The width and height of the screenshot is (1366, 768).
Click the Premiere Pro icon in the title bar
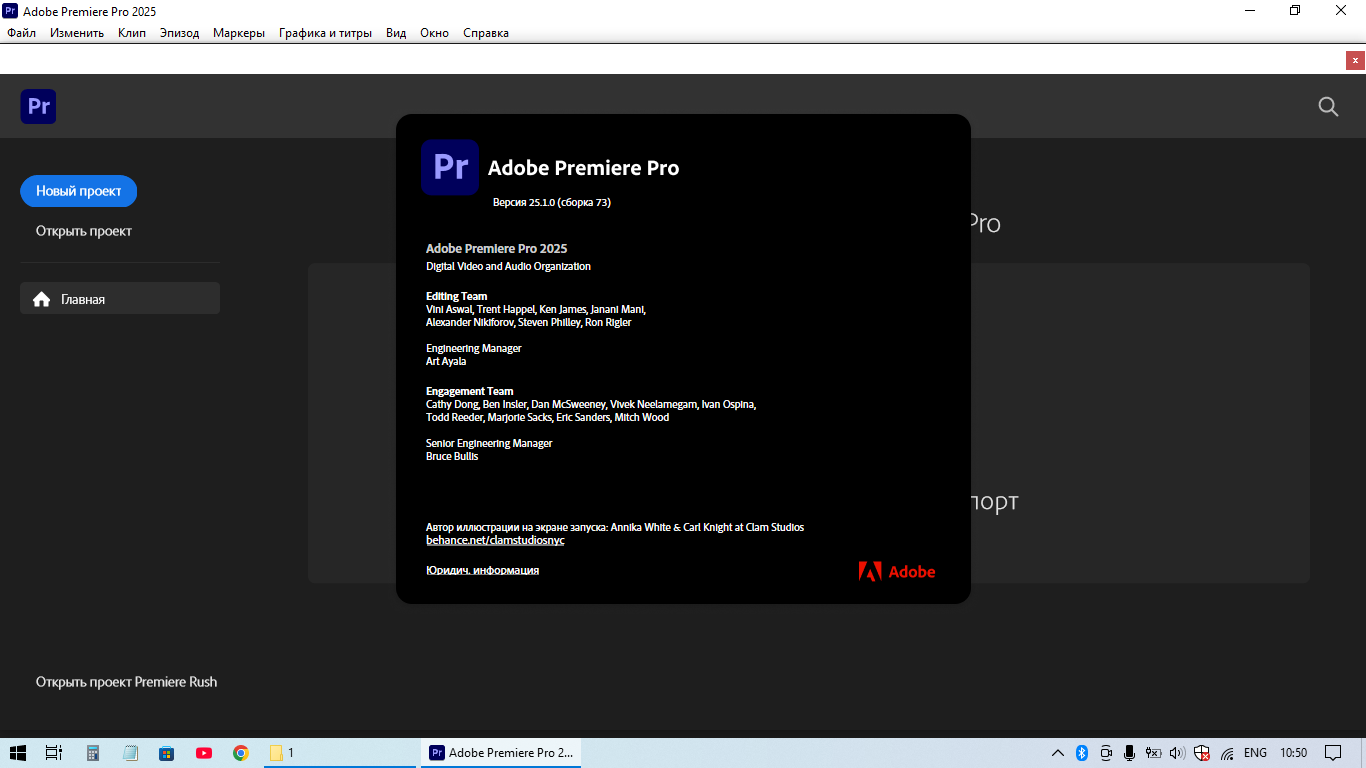click(x=11, y=11)
